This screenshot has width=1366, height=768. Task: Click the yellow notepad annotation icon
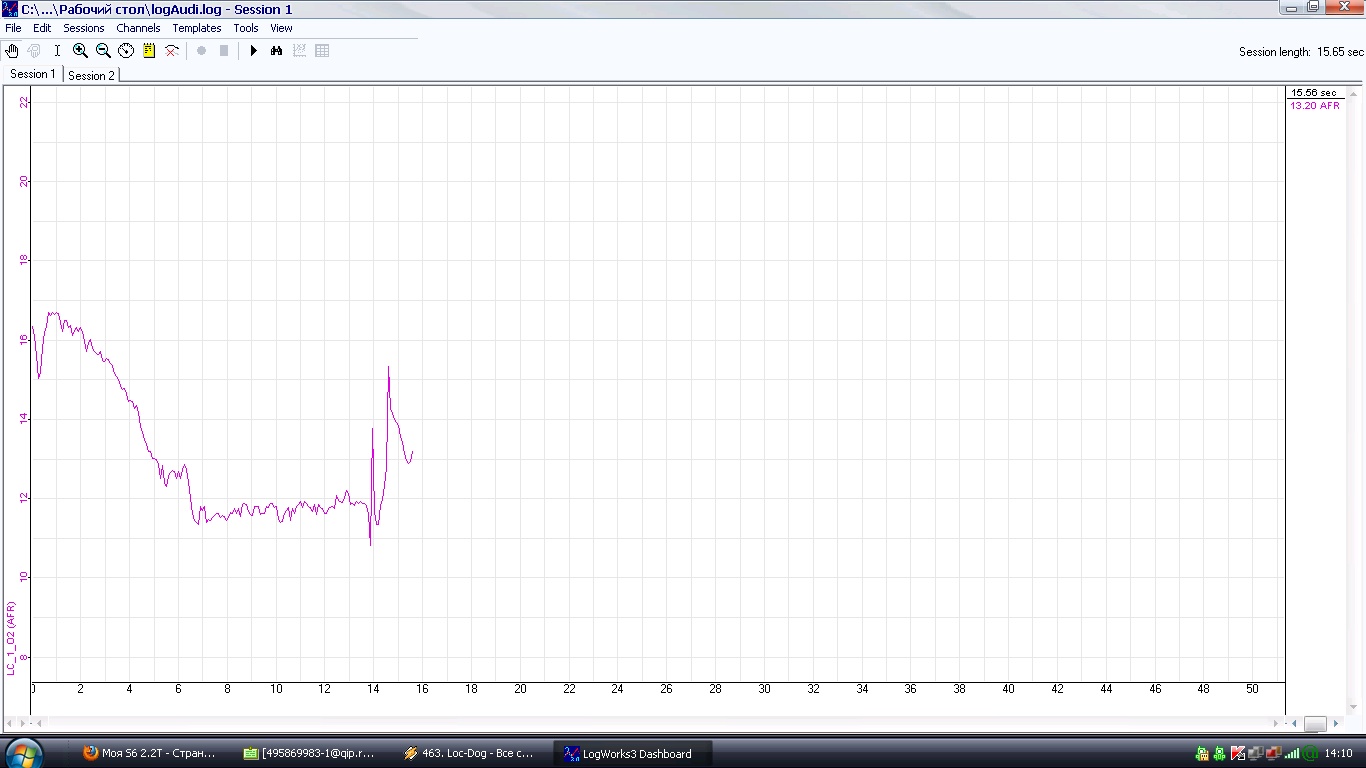click(149, 51)
